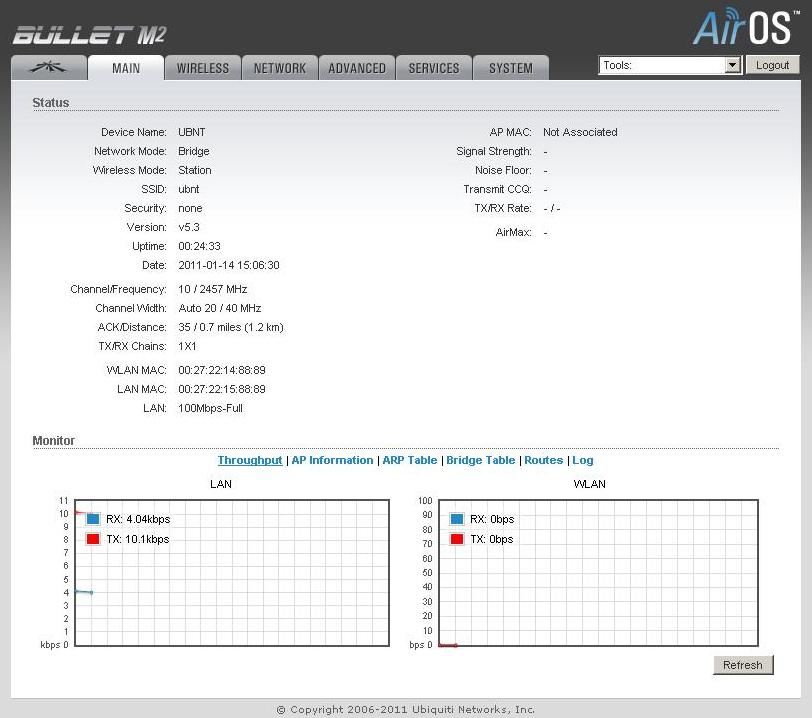Click the blue RX swatch in LAN graph
812x718 pixels.
point(93,519)
